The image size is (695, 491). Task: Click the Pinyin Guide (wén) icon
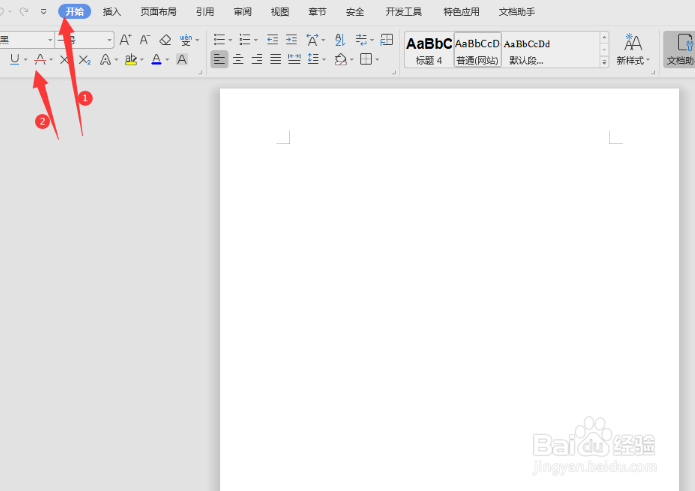coord(186,40)
